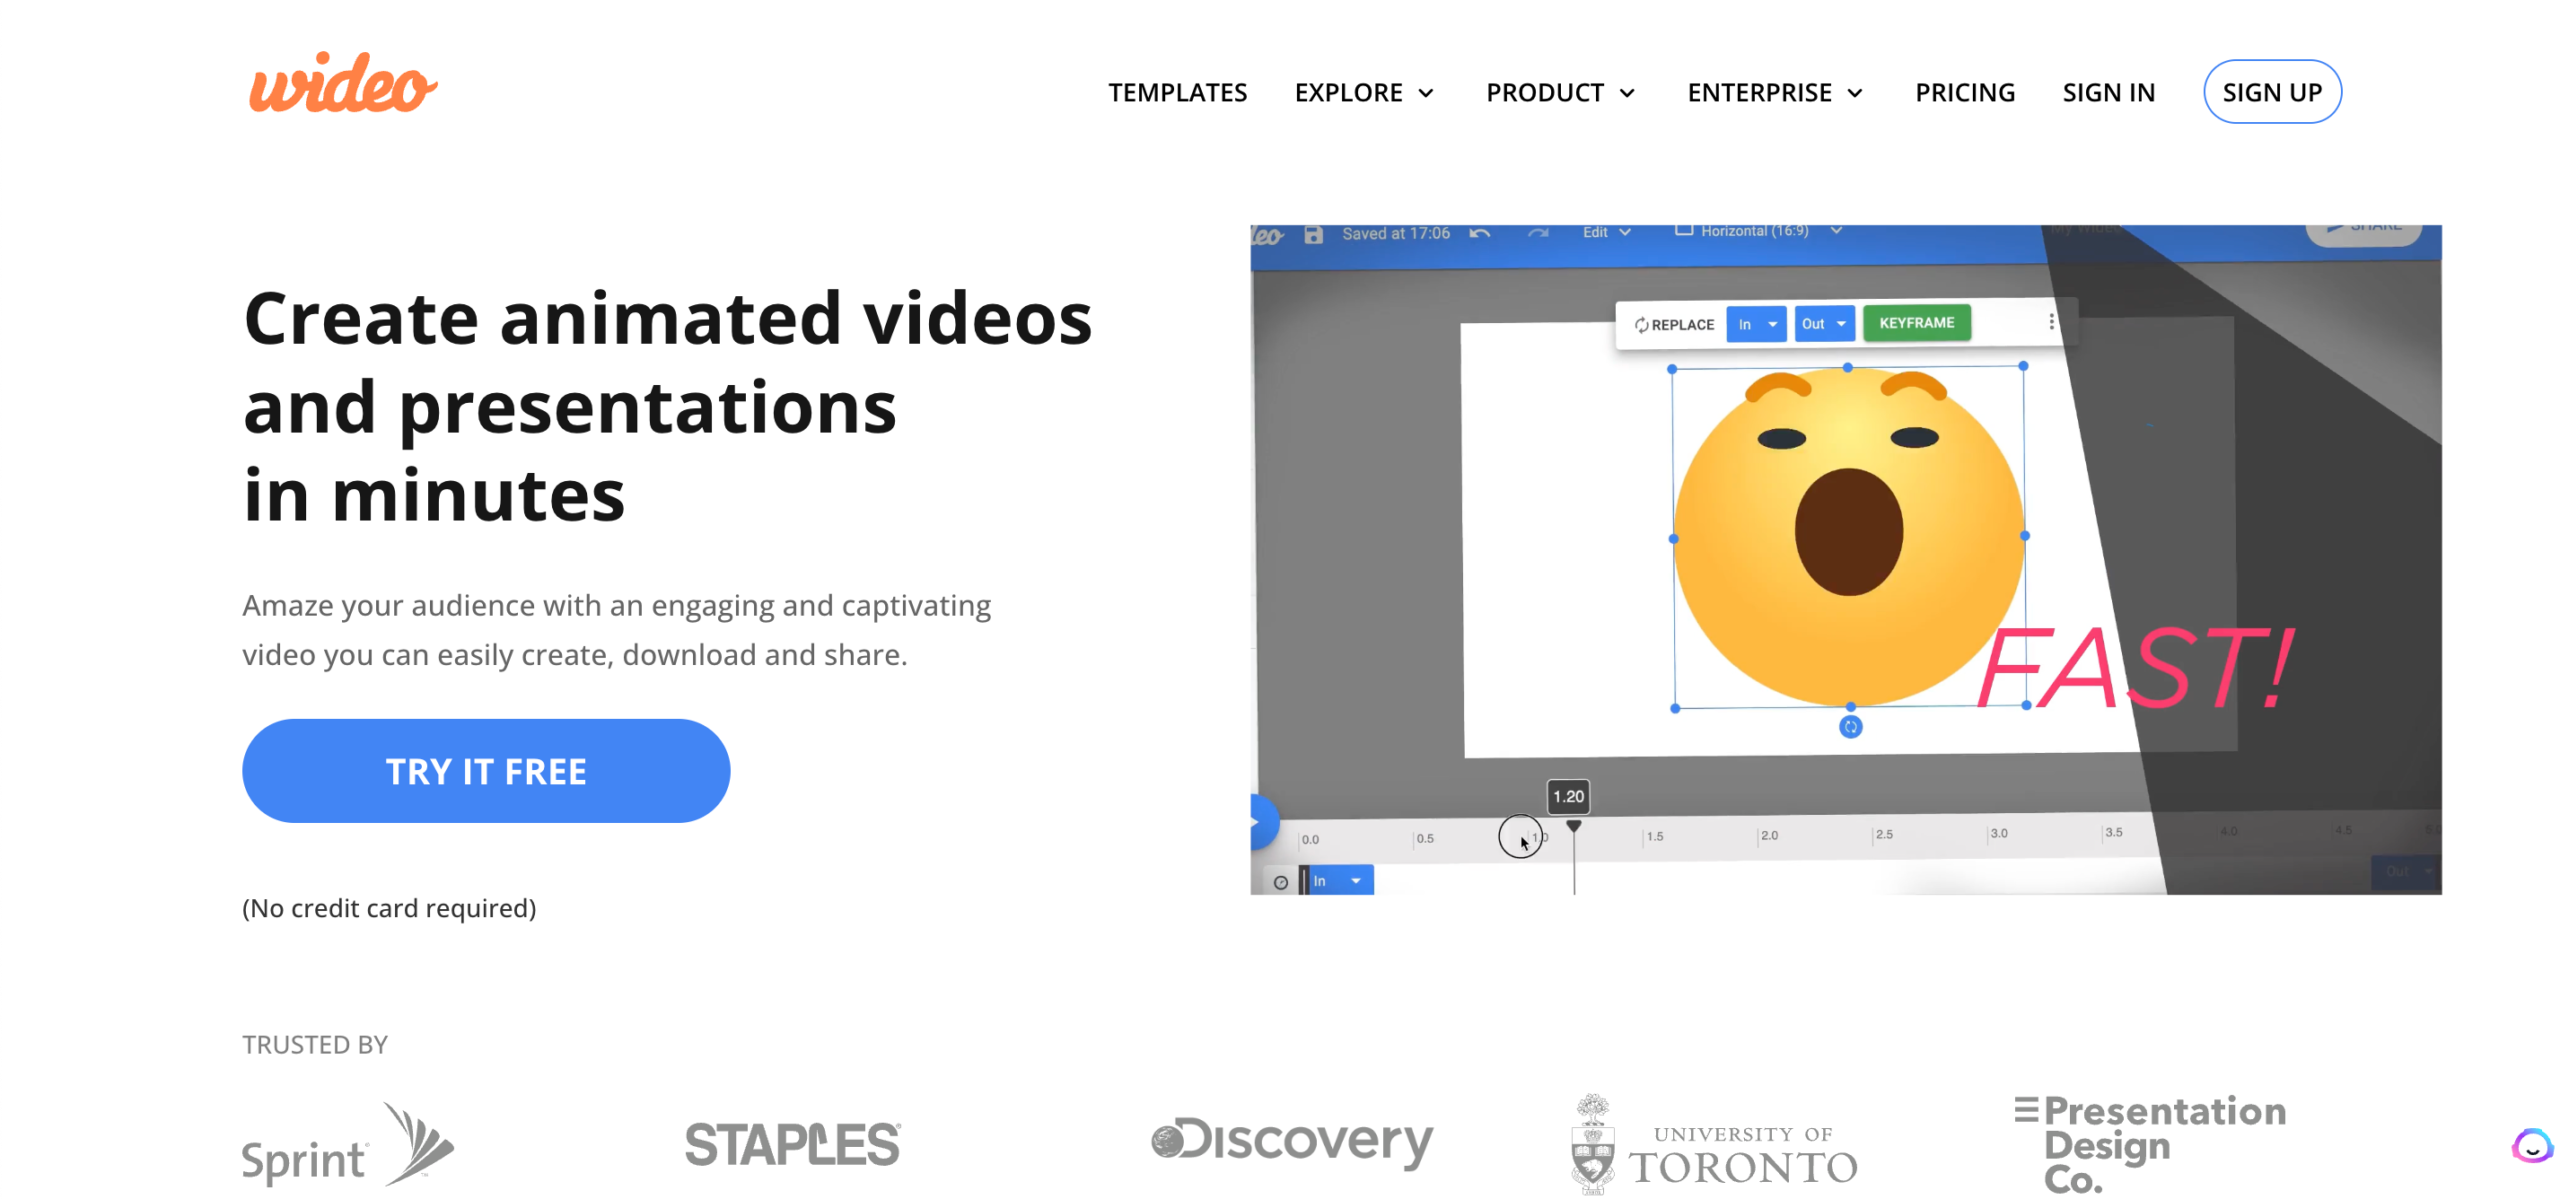Image resolution: width=2560 pixels, height=1199 pixels.
Task: Click the TRY IT FREE button
Action: tap(486, 771)
